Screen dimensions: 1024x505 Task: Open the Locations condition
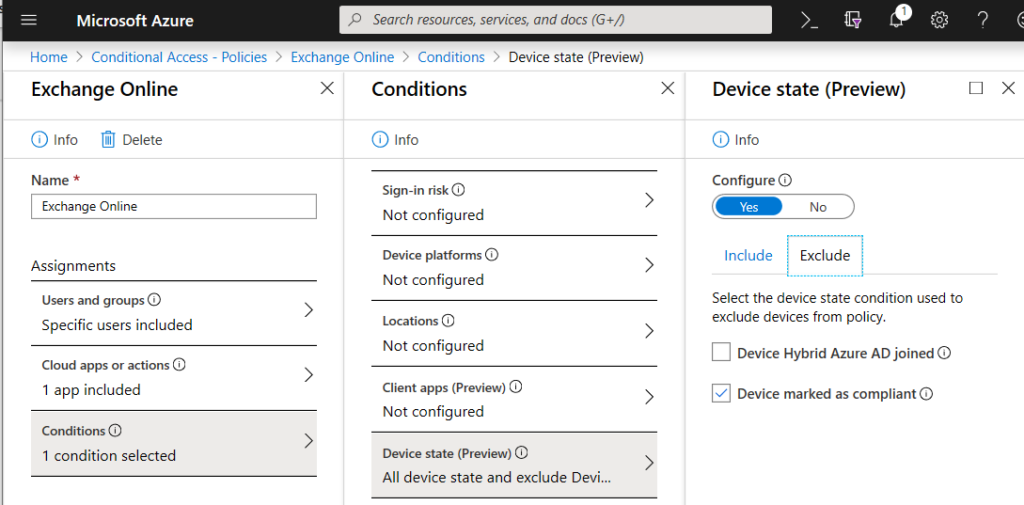[x=514, y=333]
